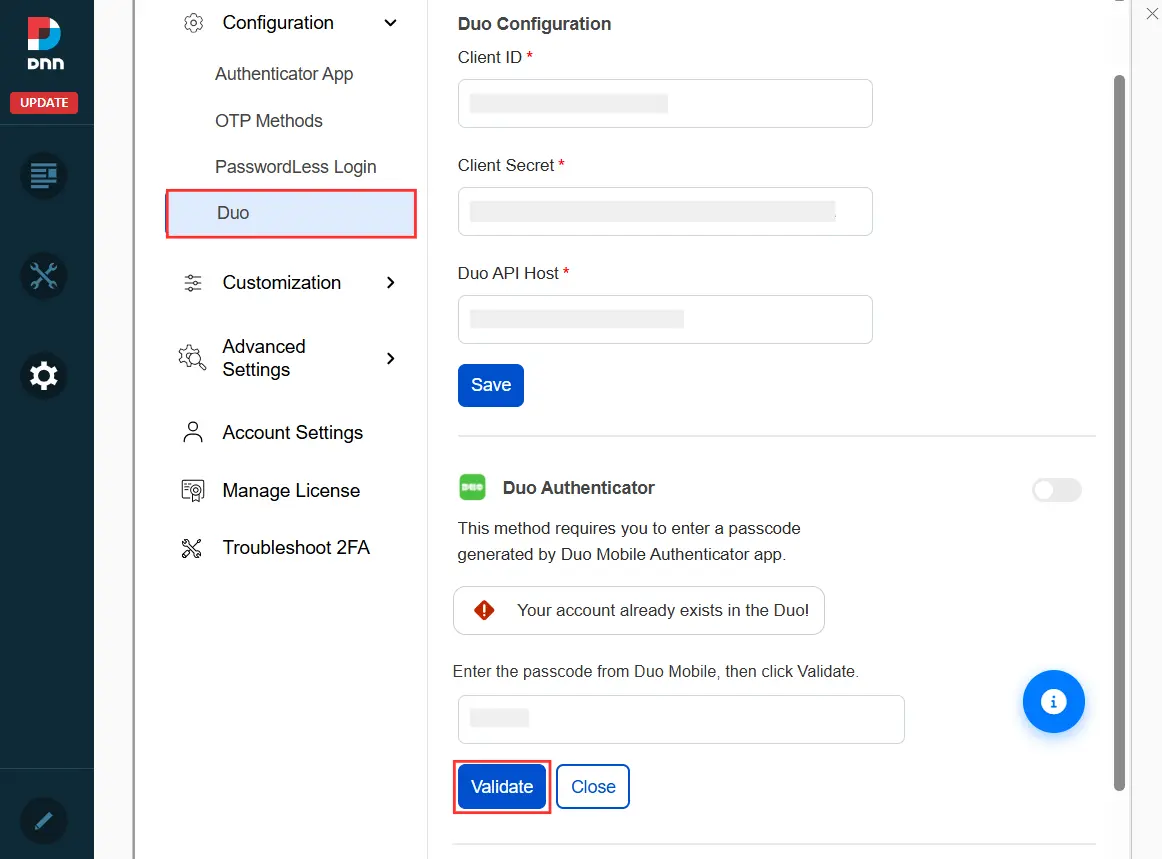1162x859 pixels.
Task: Click the Configuration gear icon
Action: (x=193, y=23)
